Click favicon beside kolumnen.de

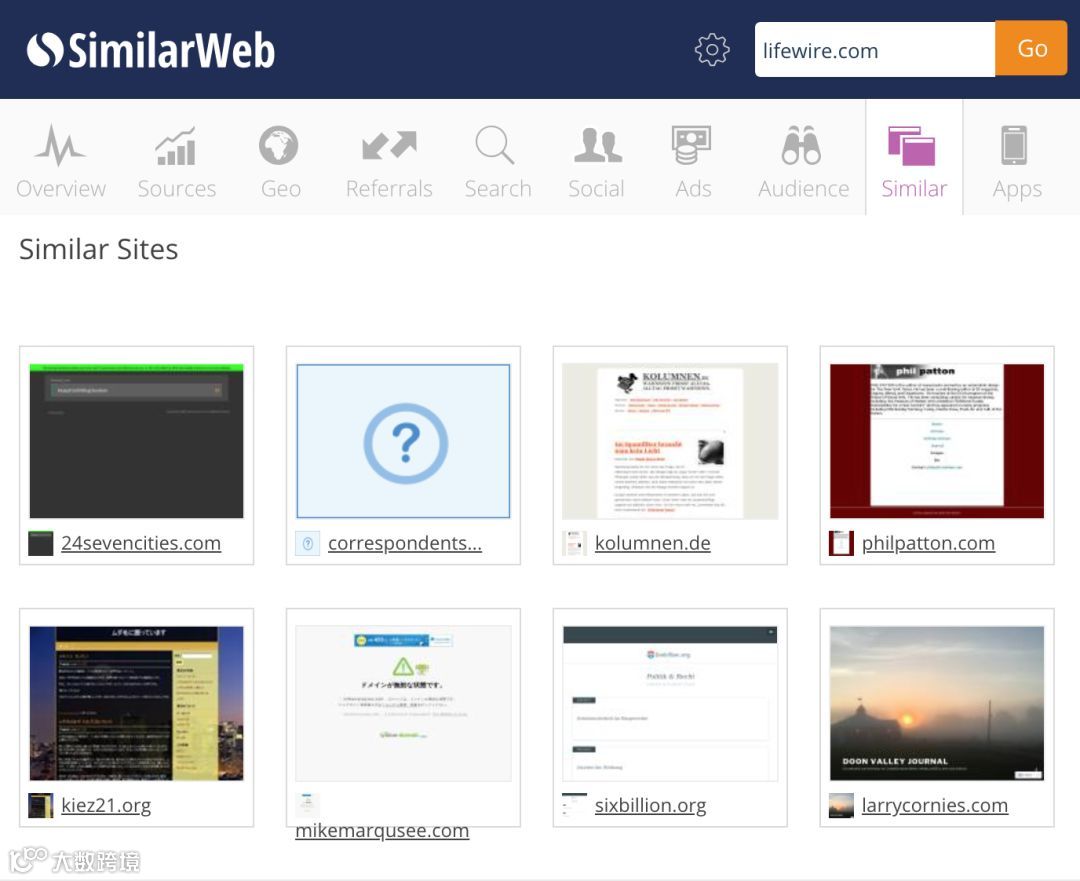[x=574, y=543]
